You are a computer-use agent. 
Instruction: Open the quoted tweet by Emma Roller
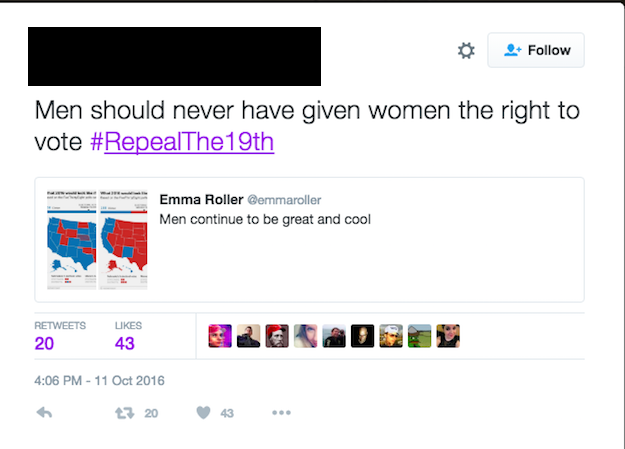309,240
